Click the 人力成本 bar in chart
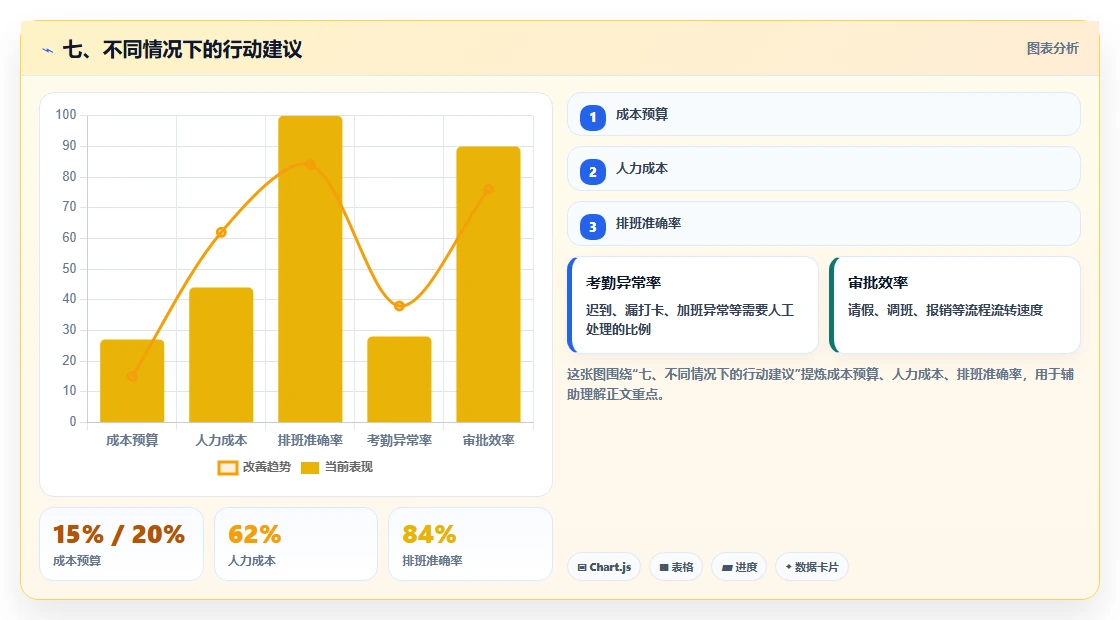This screenshot has width=1120, height=620. pos(221,355)
